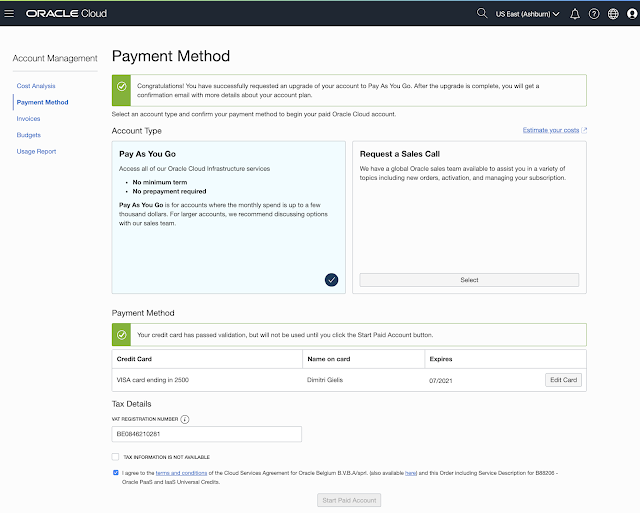640x513 pixels.
Task: Click the congratulations banner green check icon
Action: [x=122, y=86]
